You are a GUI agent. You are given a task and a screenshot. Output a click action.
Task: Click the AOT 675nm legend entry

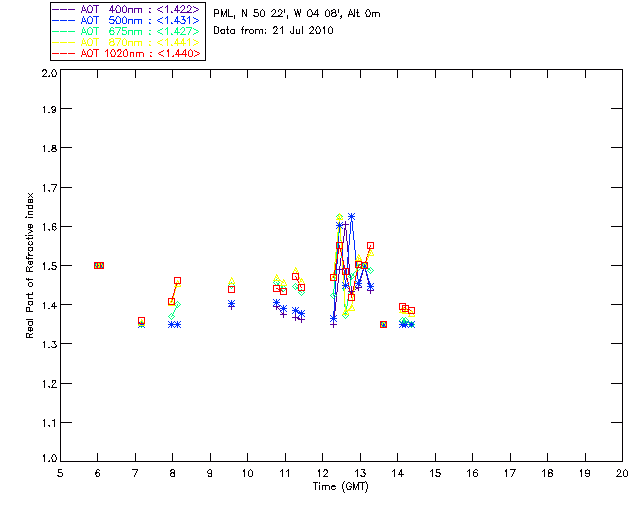[x=126, y=31]
